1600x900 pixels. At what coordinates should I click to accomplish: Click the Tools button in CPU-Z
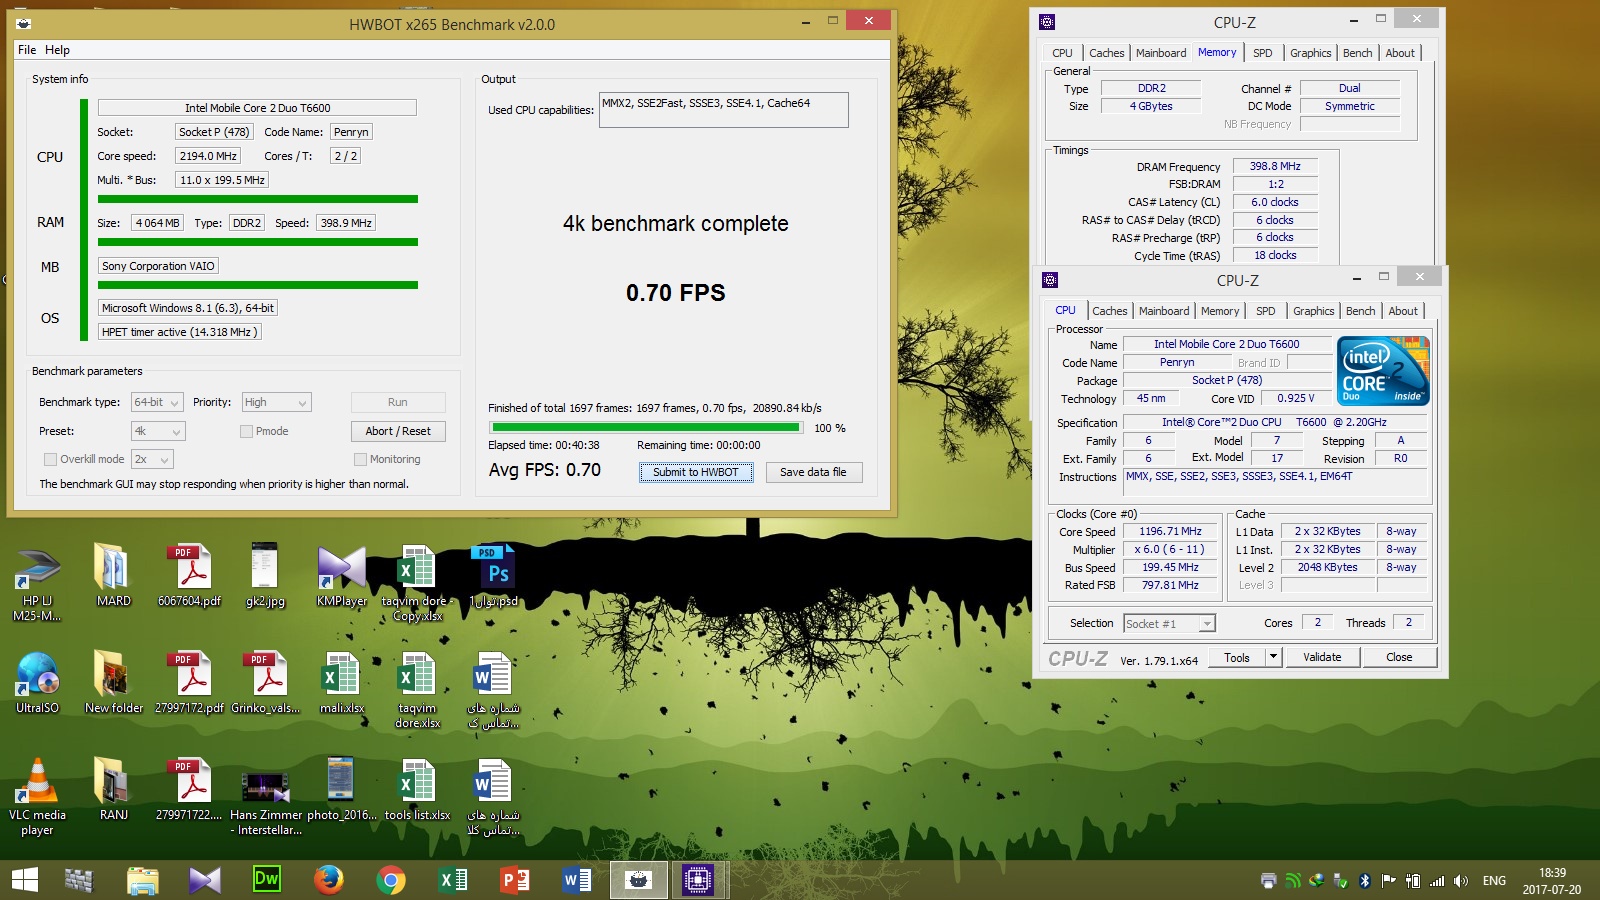tap(1237, 657)
